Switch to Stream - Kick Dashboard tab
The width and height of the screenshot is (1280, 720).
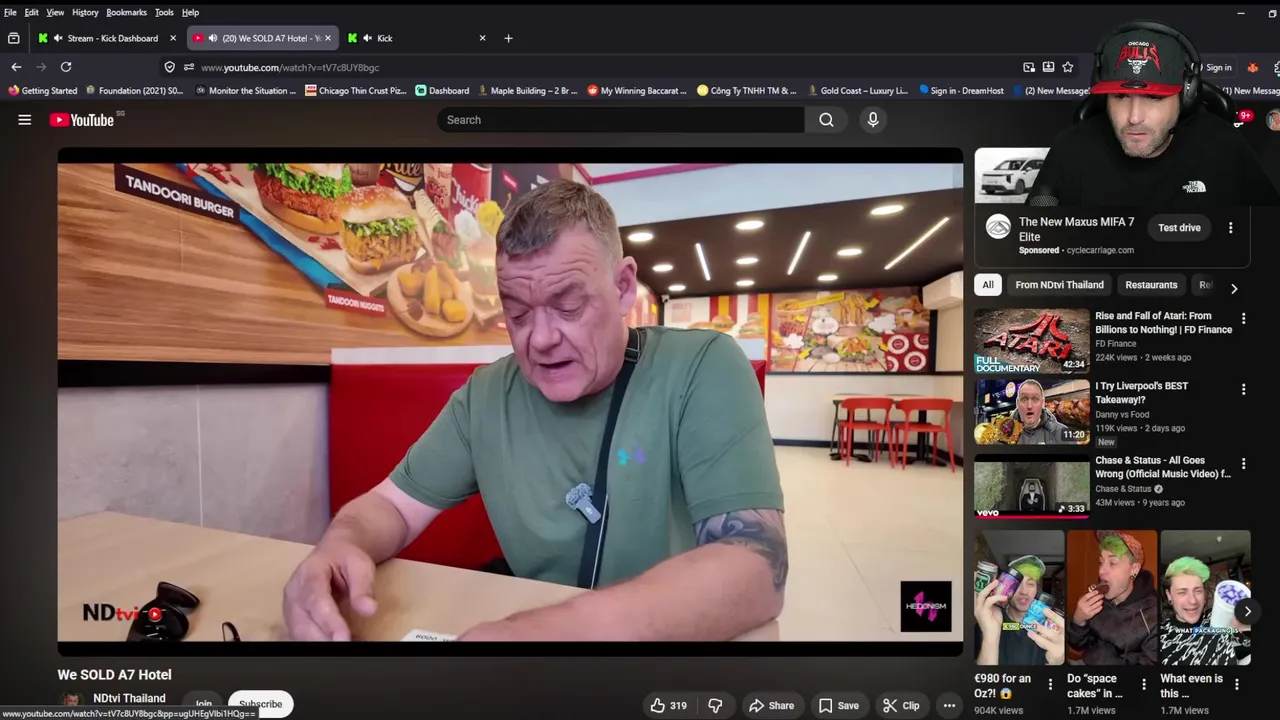[107, 38]
